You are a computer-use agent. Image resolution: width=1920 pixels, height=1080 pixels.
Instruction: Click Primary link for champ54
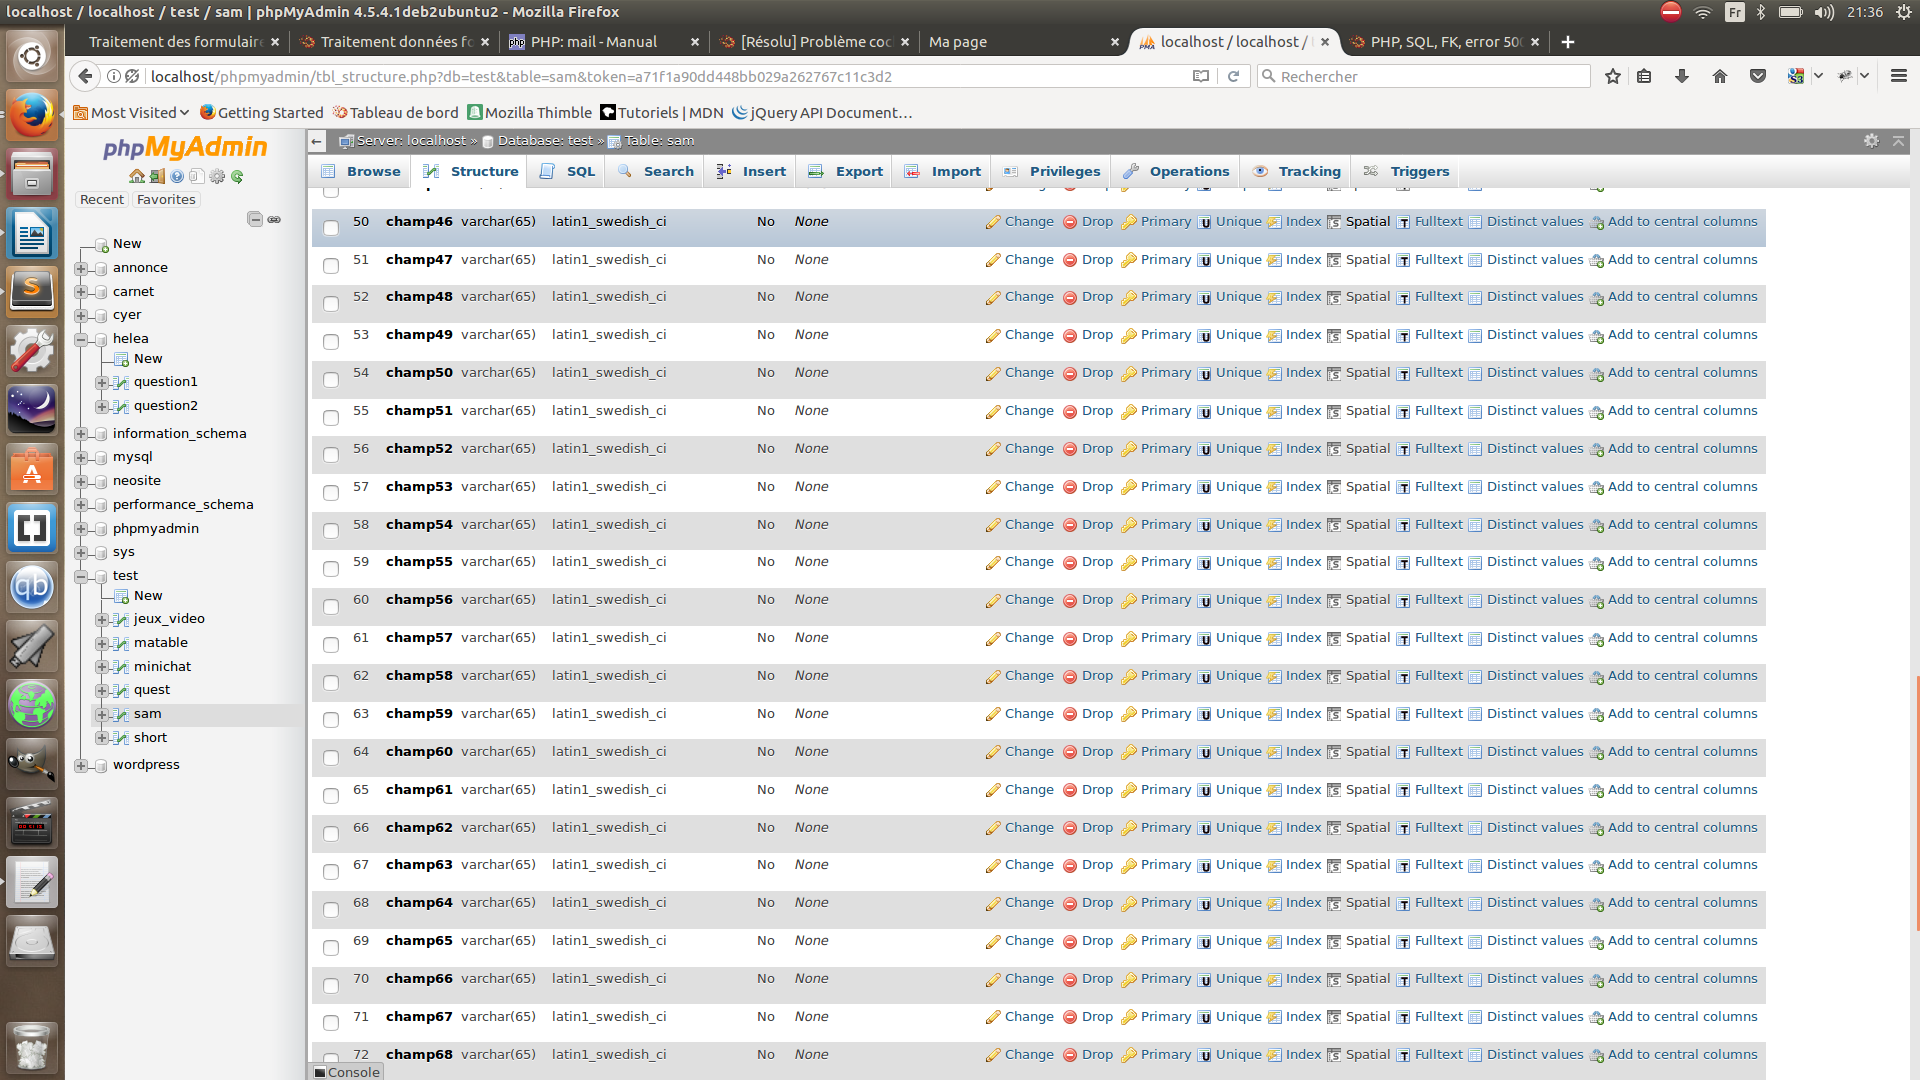point(1166,525)
